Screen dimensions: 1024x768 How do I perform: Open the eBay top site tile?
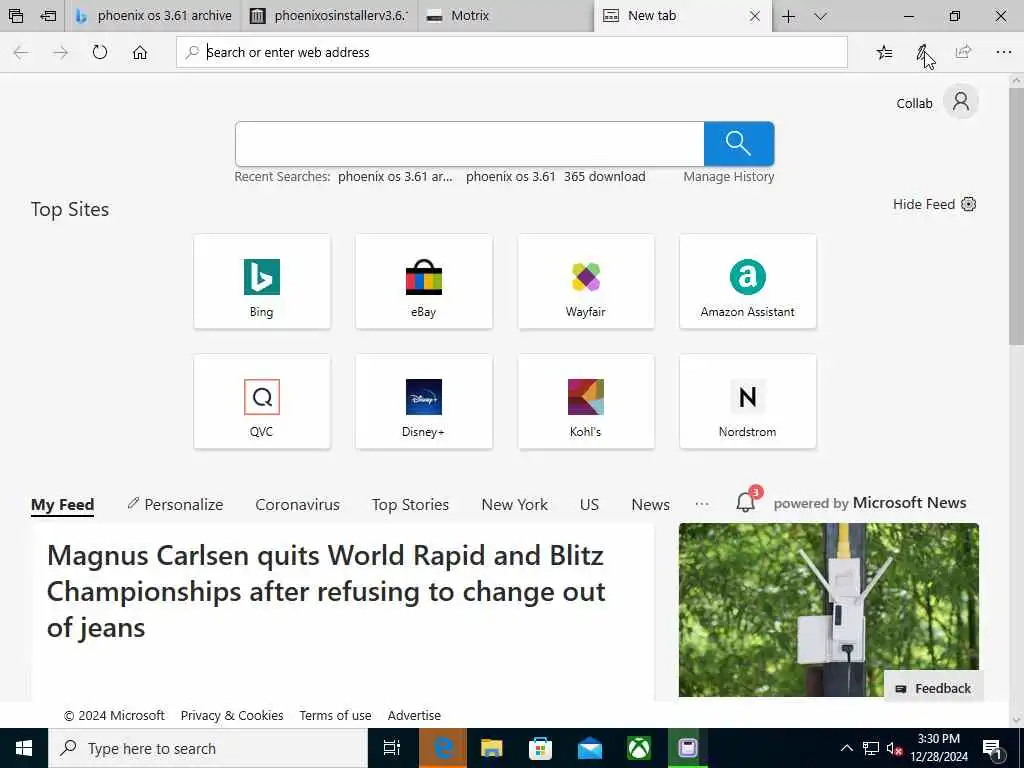coord(424,281)
